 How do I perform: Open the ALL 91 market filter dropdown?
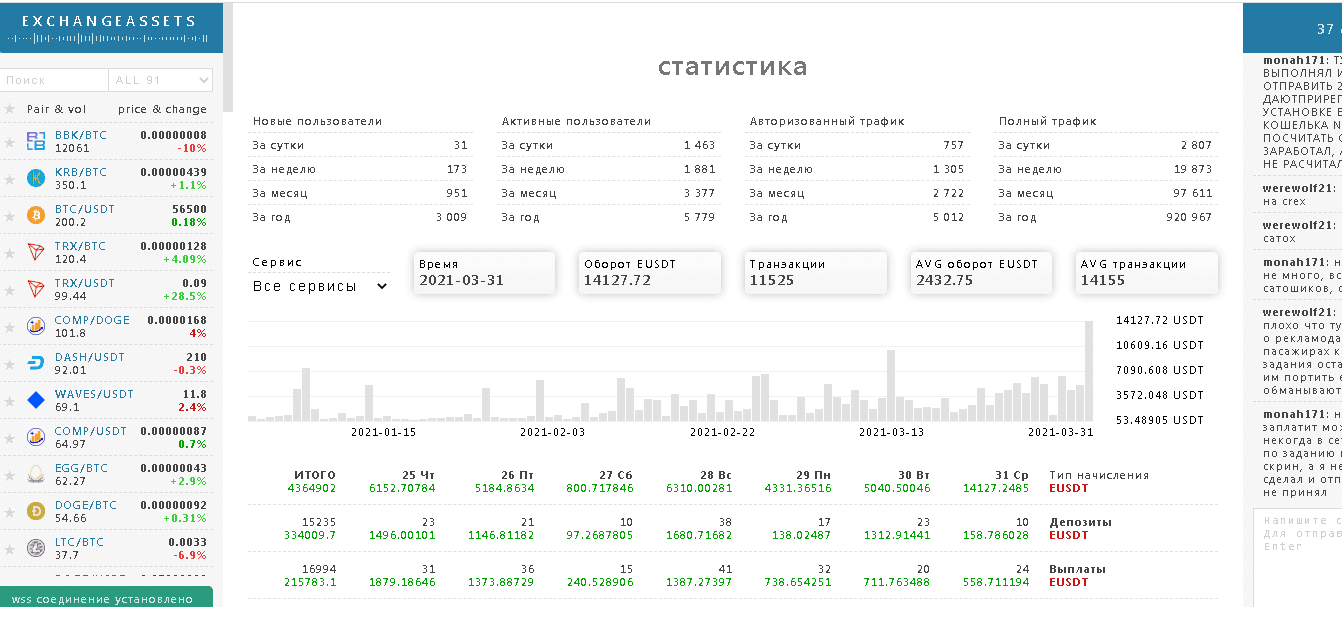click(x=161, y=80)
